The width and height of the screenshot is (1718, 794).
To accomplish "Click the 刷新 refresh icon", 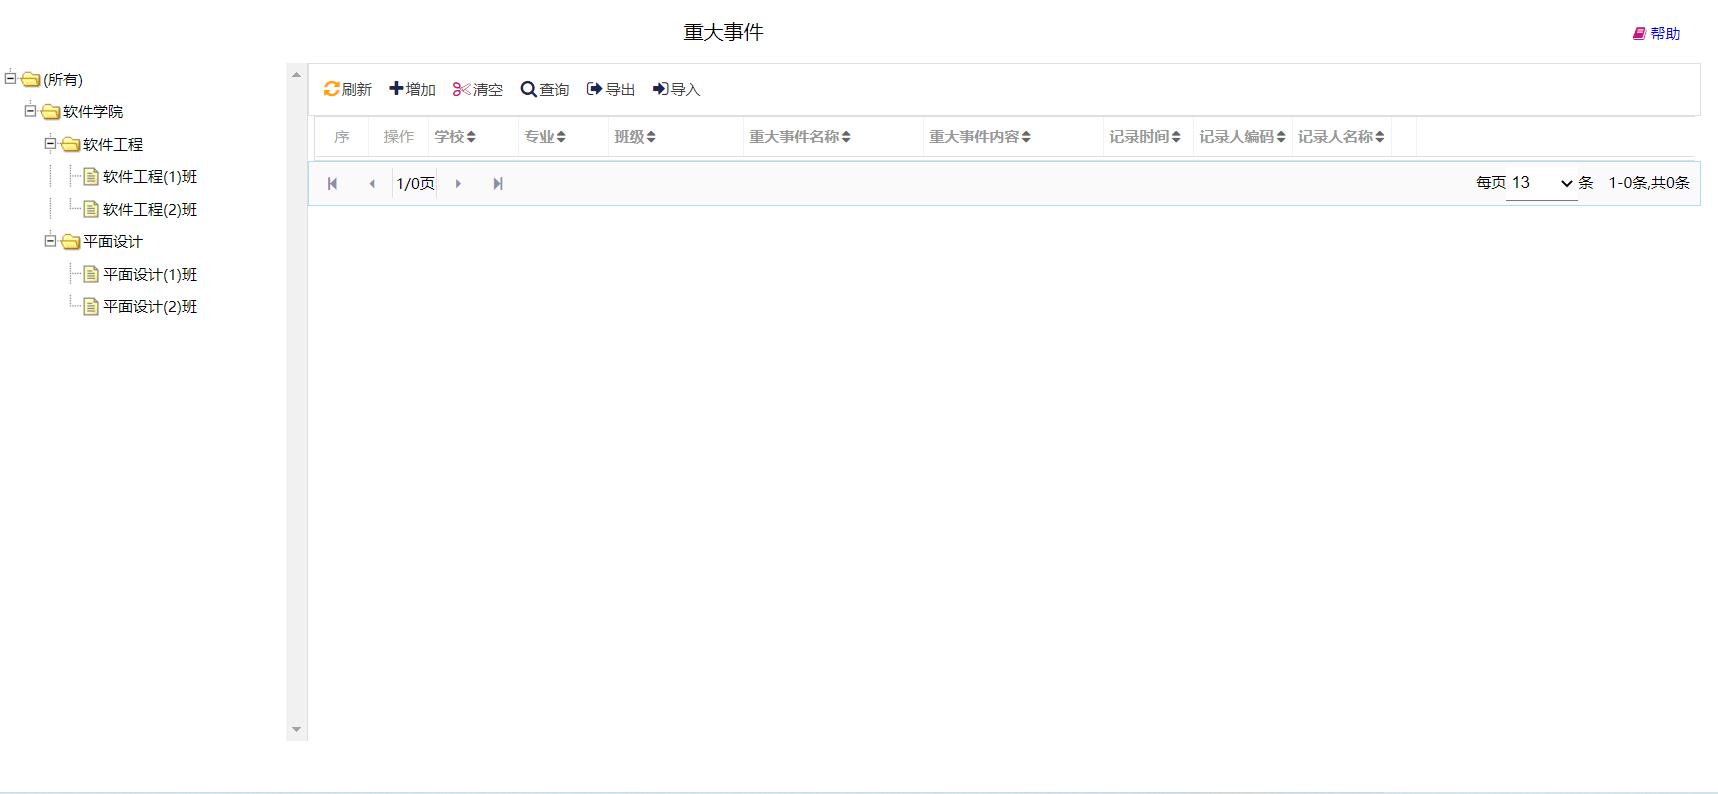I will click(331, 89).
